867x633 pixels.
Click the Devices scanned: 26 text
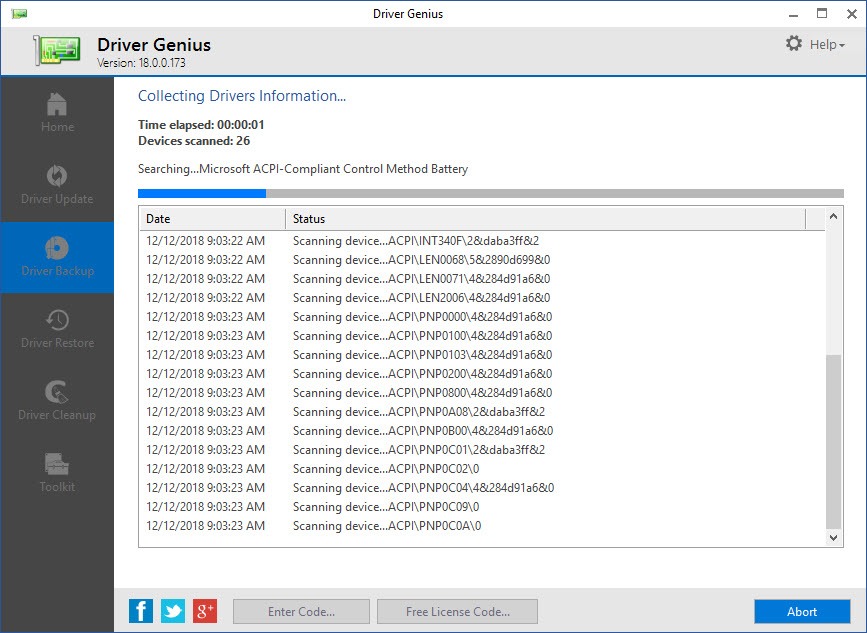194,141
